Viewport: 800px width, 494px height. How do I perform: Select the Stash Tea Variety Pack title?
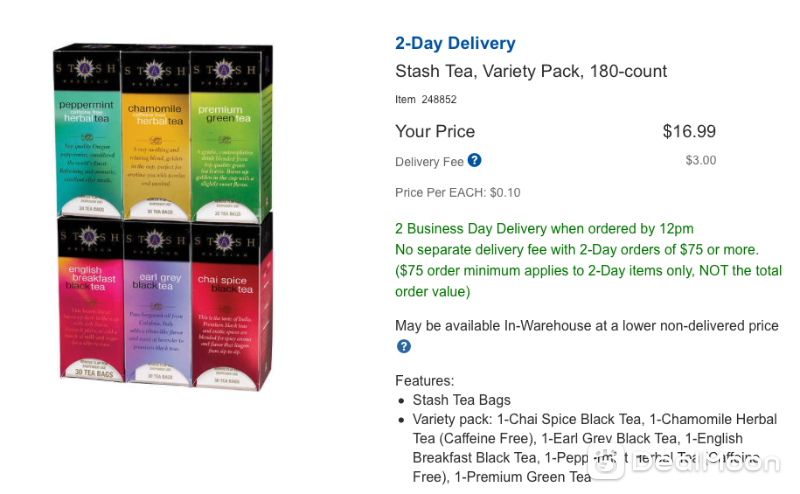click(531, 71)
